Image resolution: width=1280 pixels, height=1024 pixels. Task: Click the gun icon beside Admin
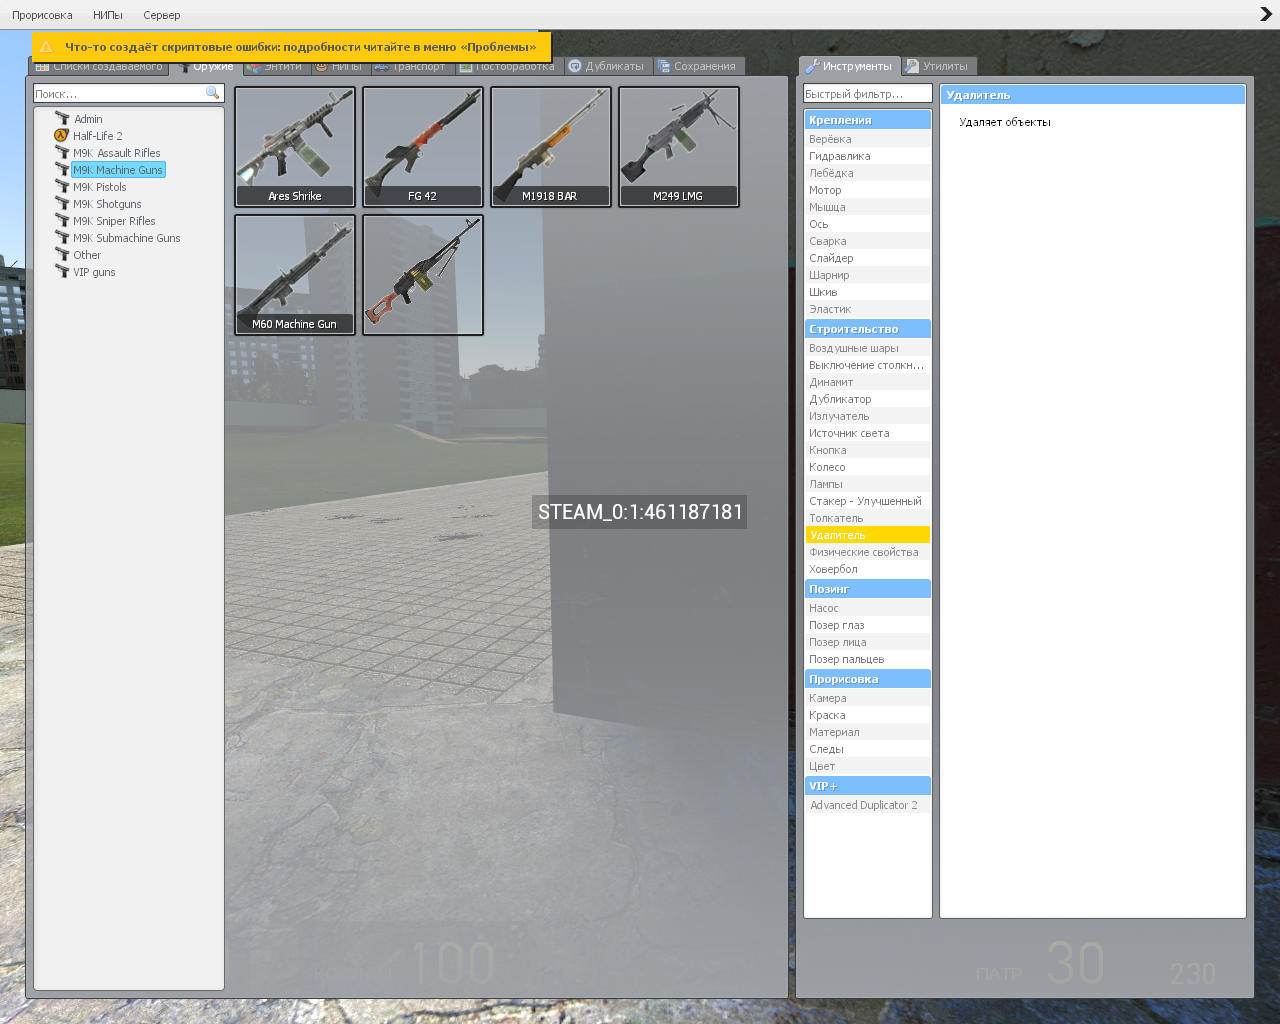point(62,118)
